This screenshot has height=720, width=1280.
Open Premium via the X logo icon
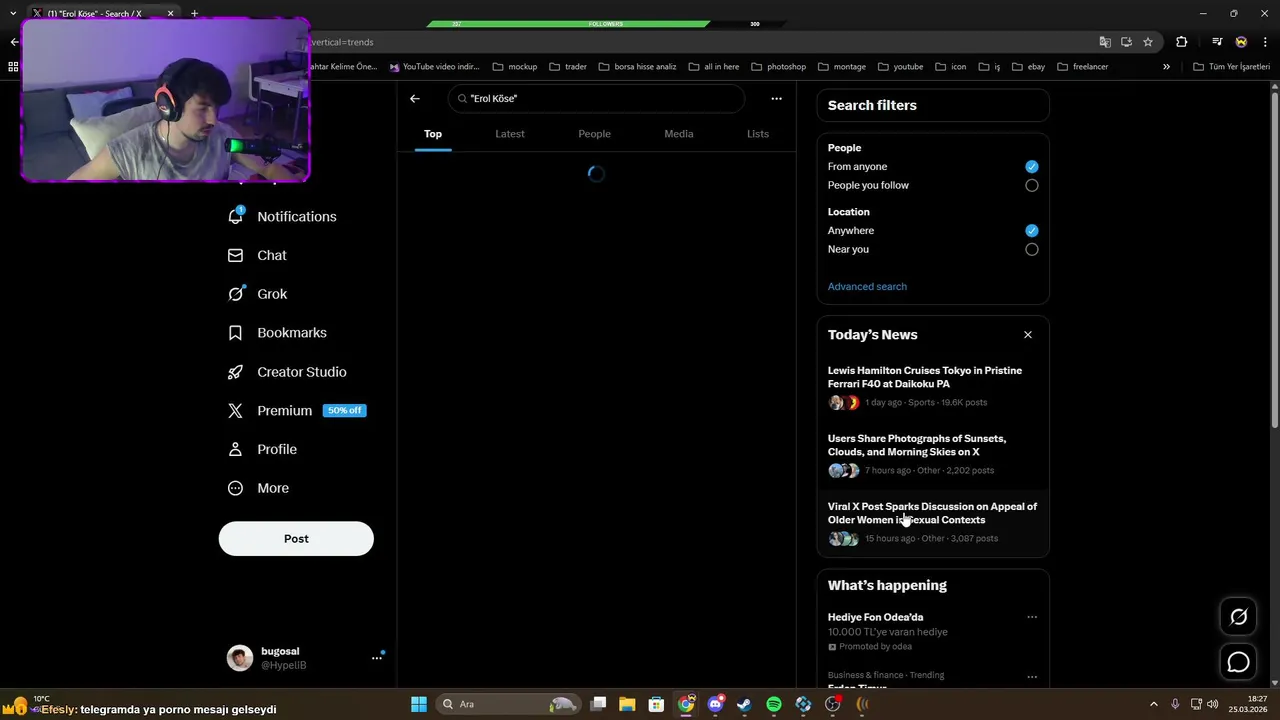(235, 411)
